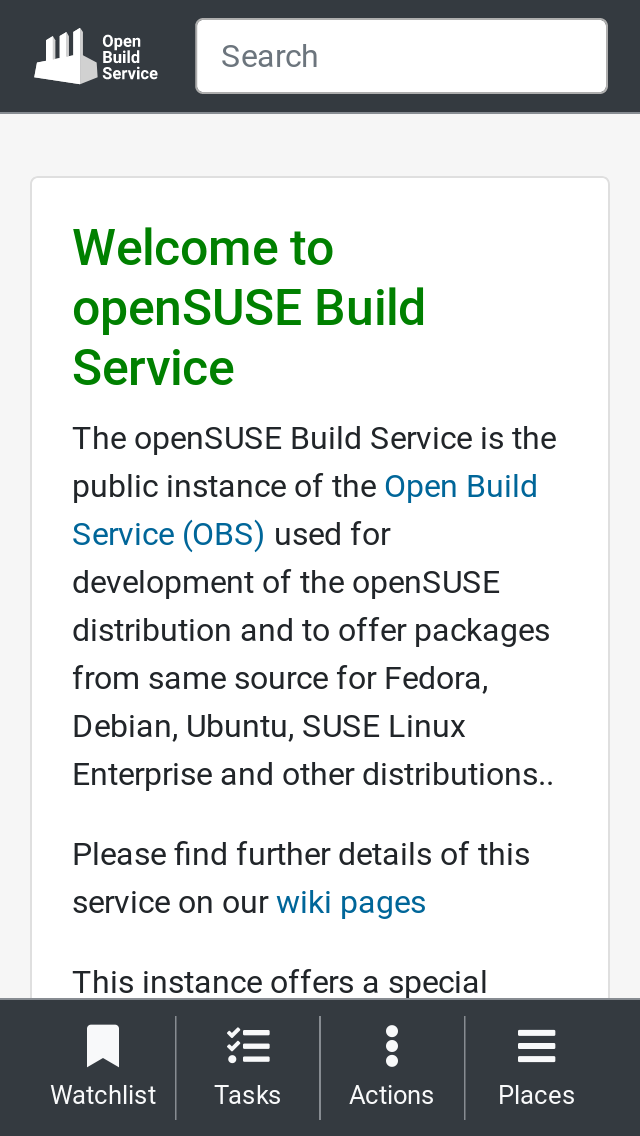The width and height of the screenshot is (640, 1136).
Task: Tap the Watchlist bookmark icon
Action: 103,1046
